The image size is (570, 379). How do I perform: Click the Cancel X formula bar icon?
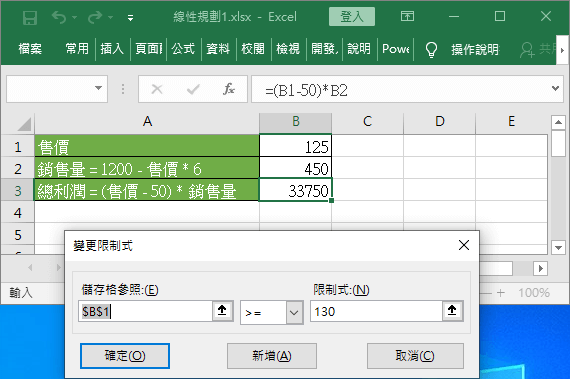[157, 89]
